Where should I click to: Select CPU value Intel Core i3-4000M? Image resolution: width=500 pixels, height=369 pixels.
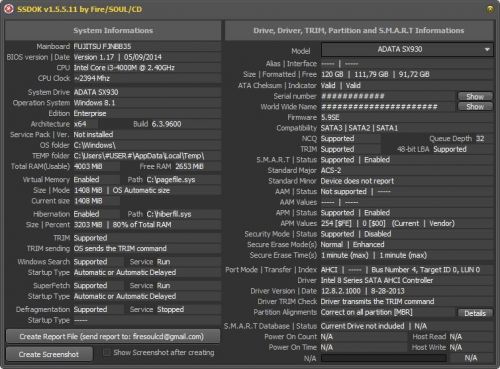tap(124, 68)
